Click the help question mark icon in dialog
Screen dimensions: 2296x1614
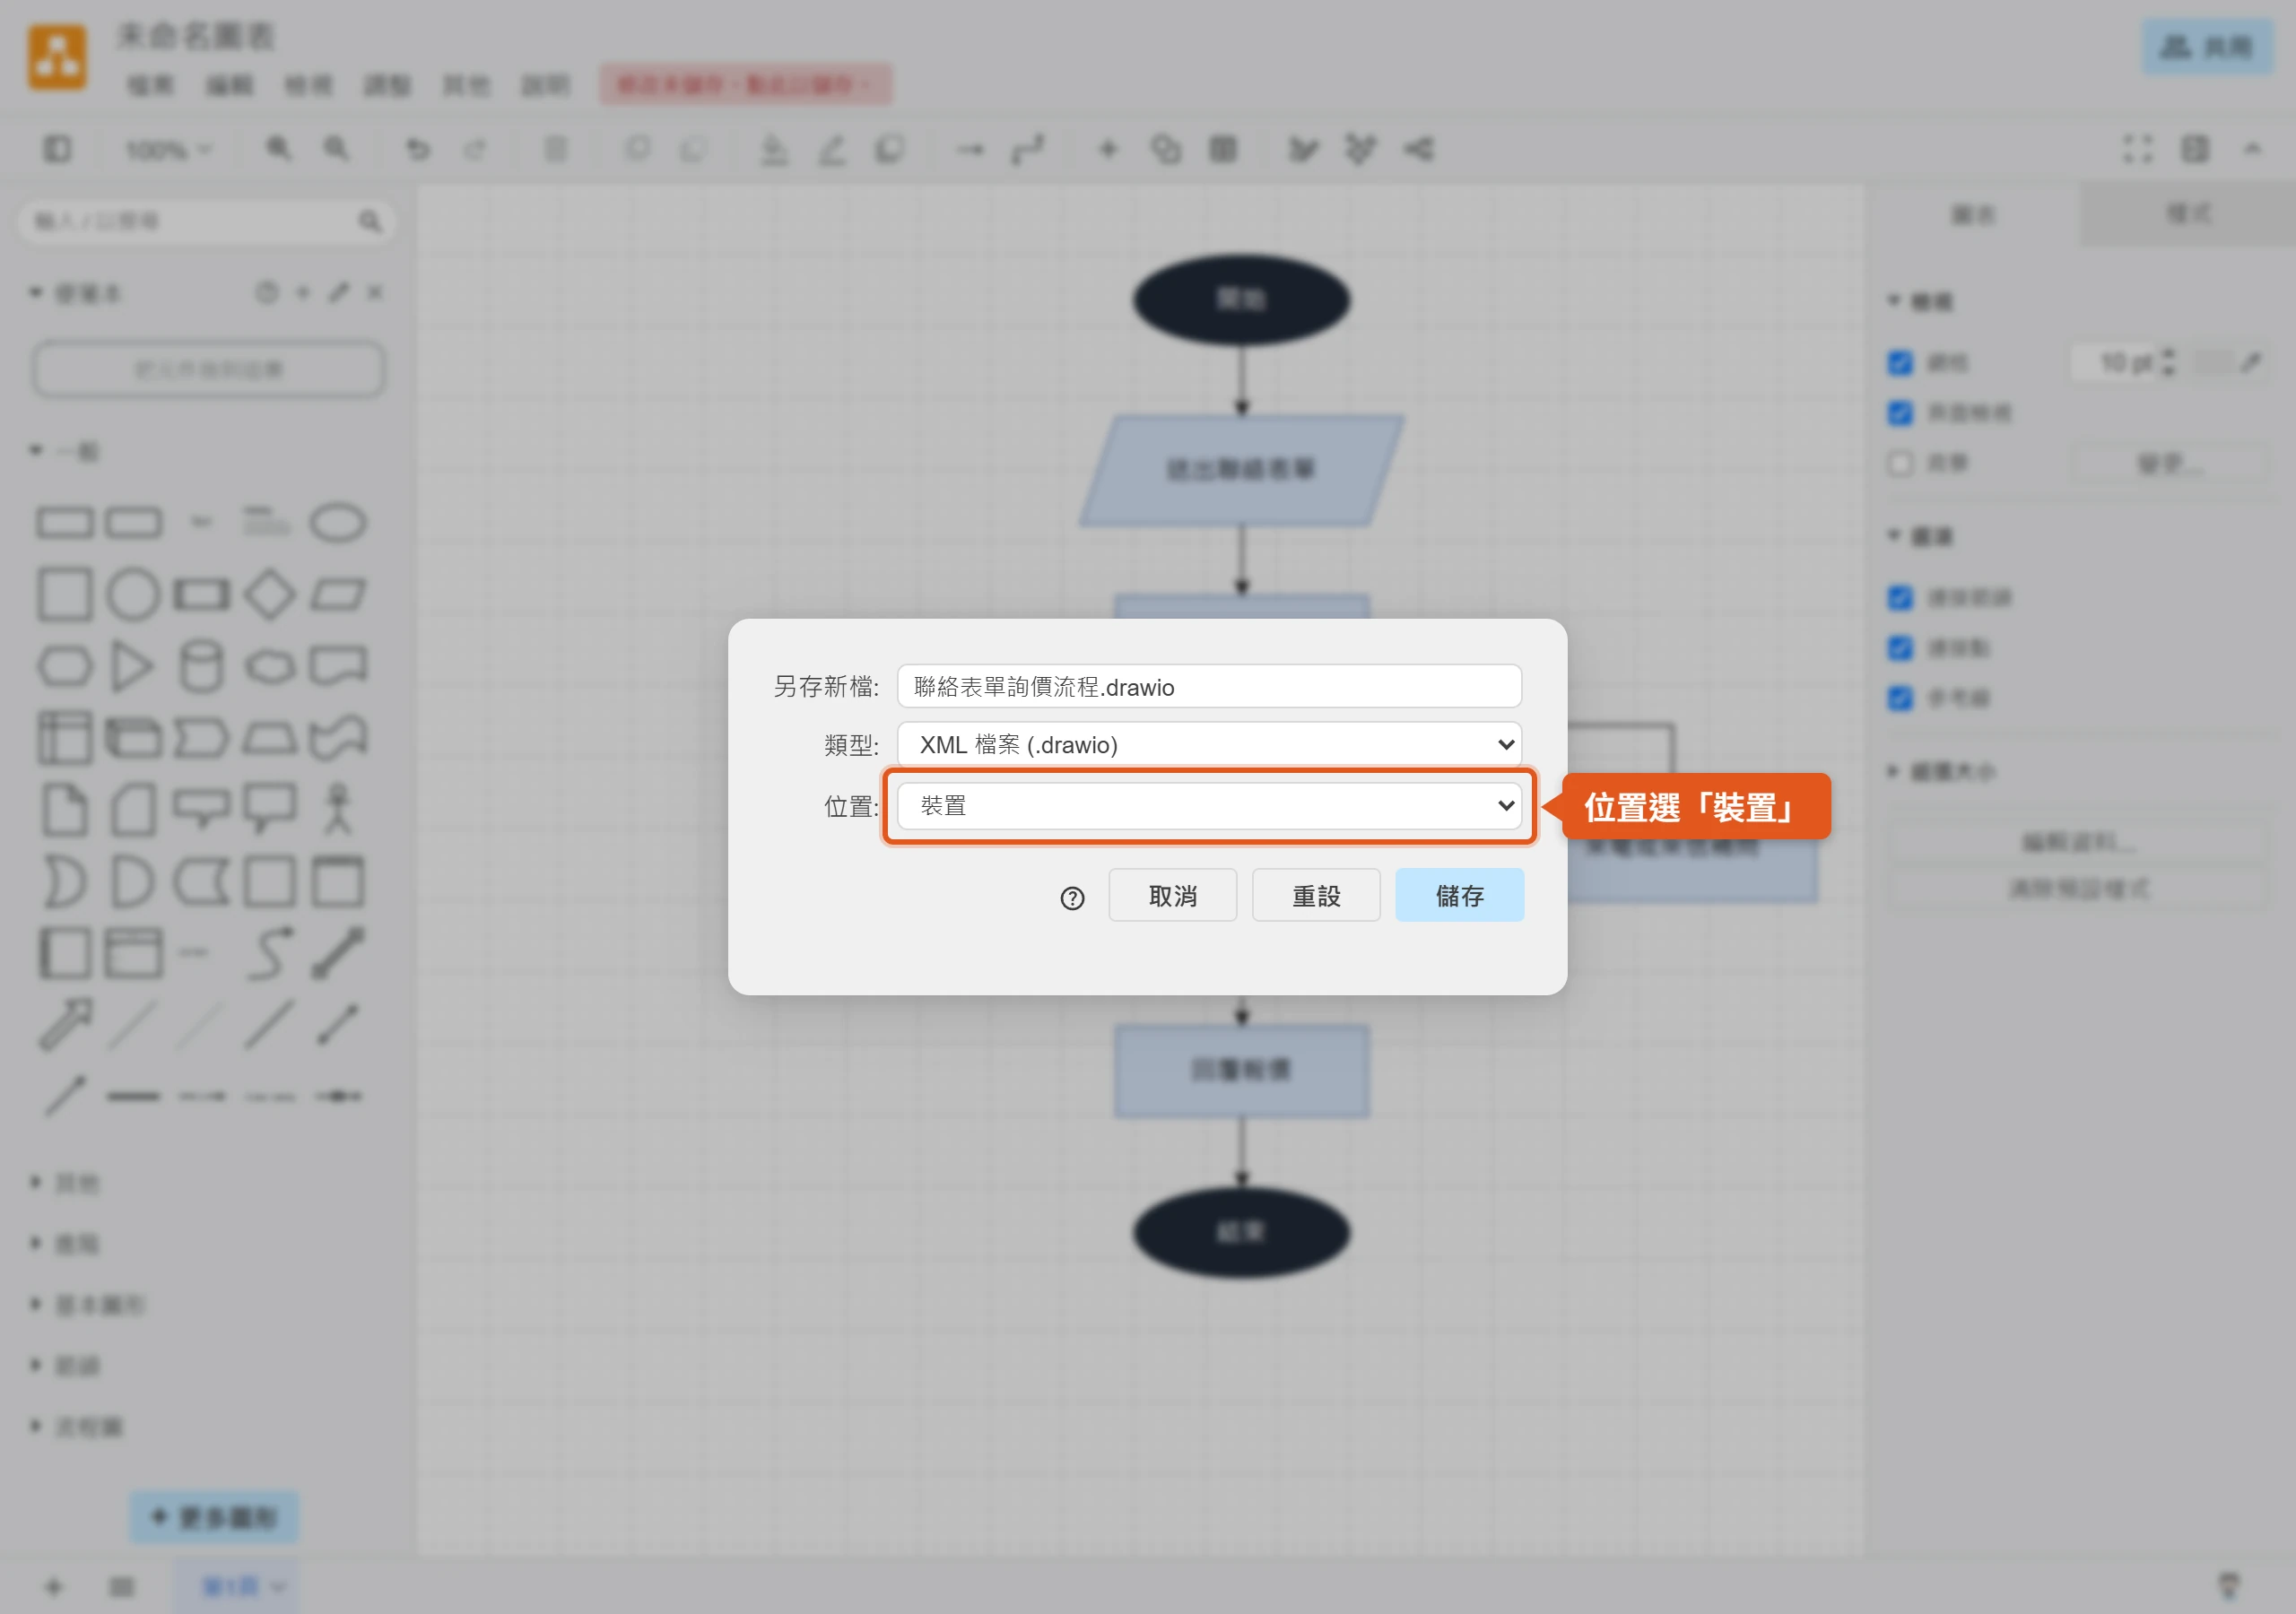[x=1072, y=898]
